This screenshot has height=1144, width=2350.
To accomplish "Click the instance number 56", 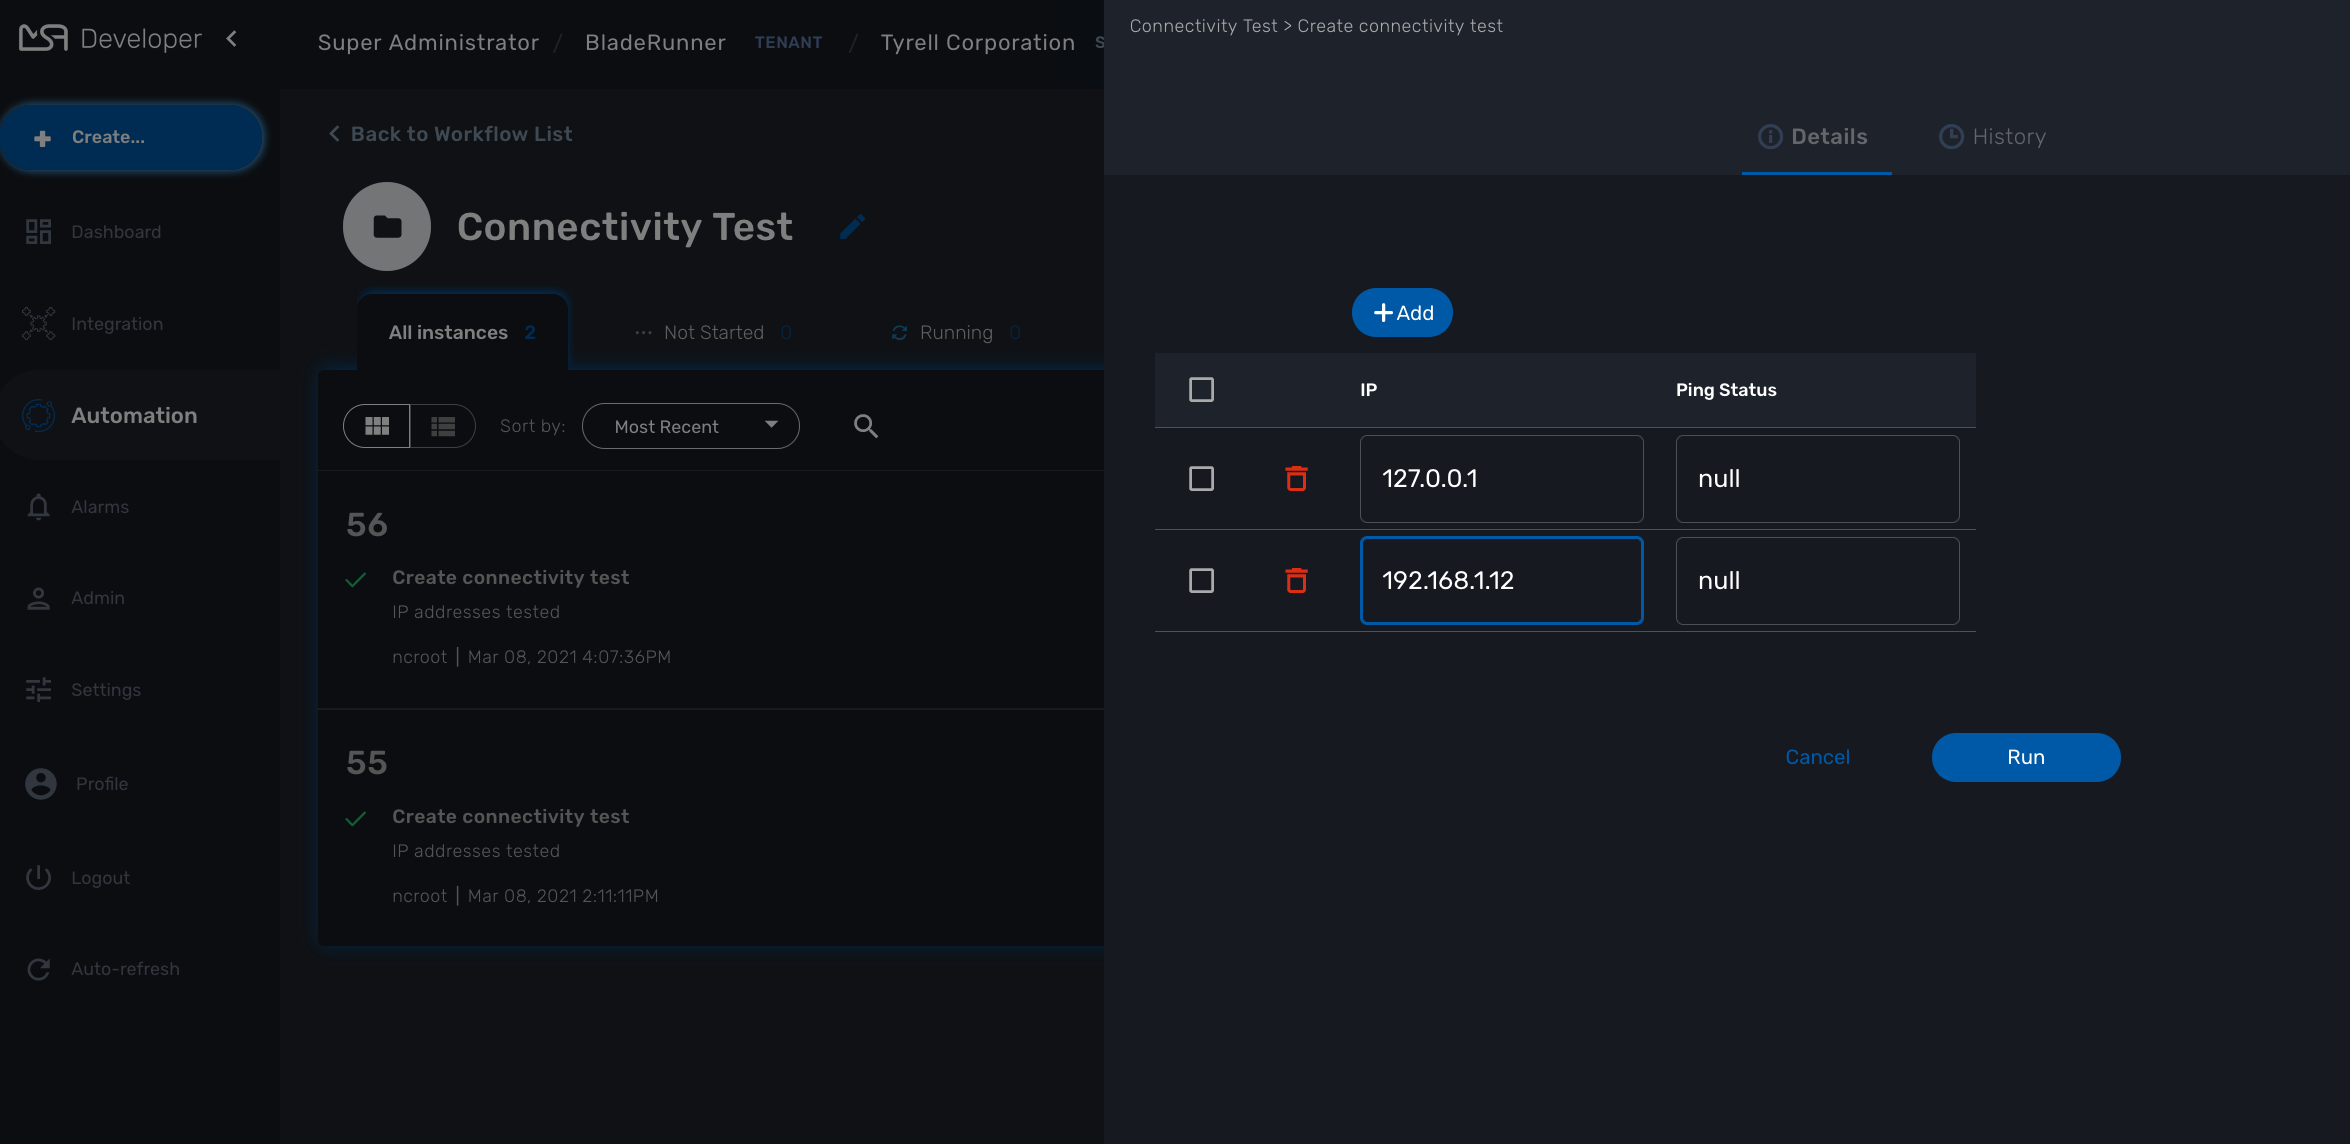I will [366, 525].
